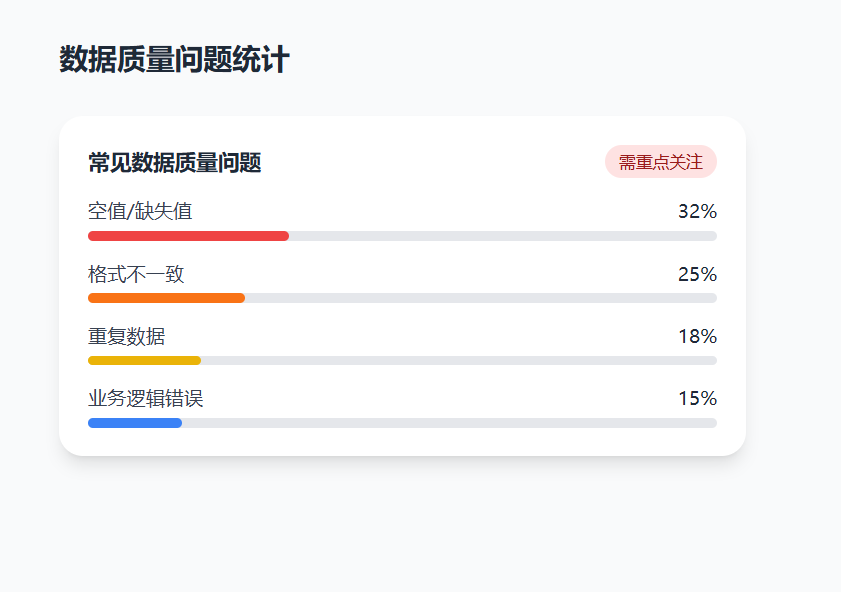Click the 需重点关注 badge
The height and width of the screenshot is (592, 841).
point(661,161)
